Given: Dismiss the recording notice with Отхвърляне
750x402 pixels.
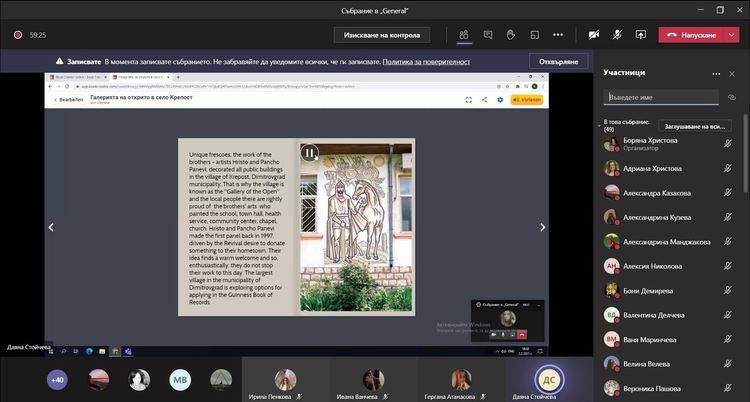Looking at the screenshot, I should pos(558,62).
